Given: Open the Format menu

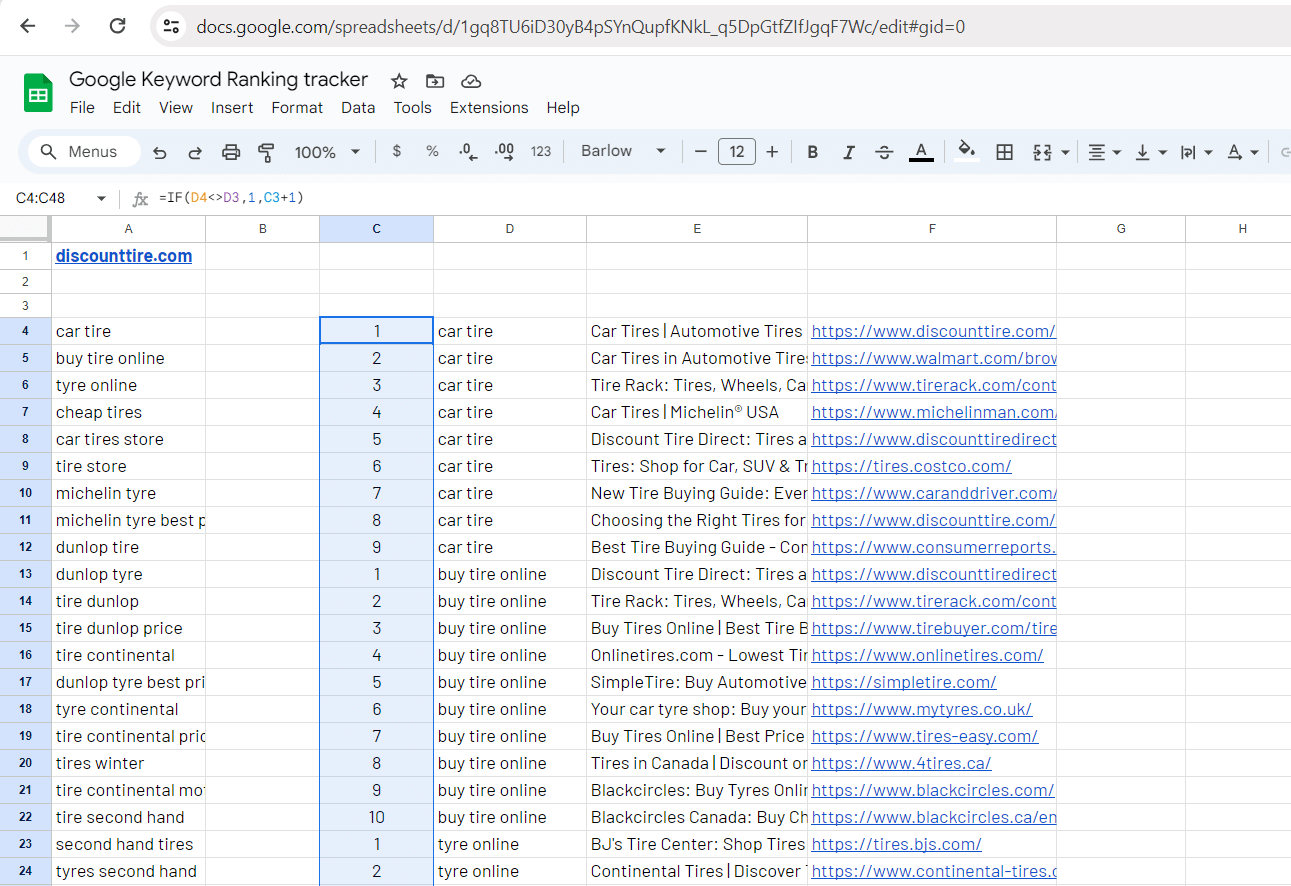Looking at the screenshot, I should pyautogui.click(x=297, y=108).
